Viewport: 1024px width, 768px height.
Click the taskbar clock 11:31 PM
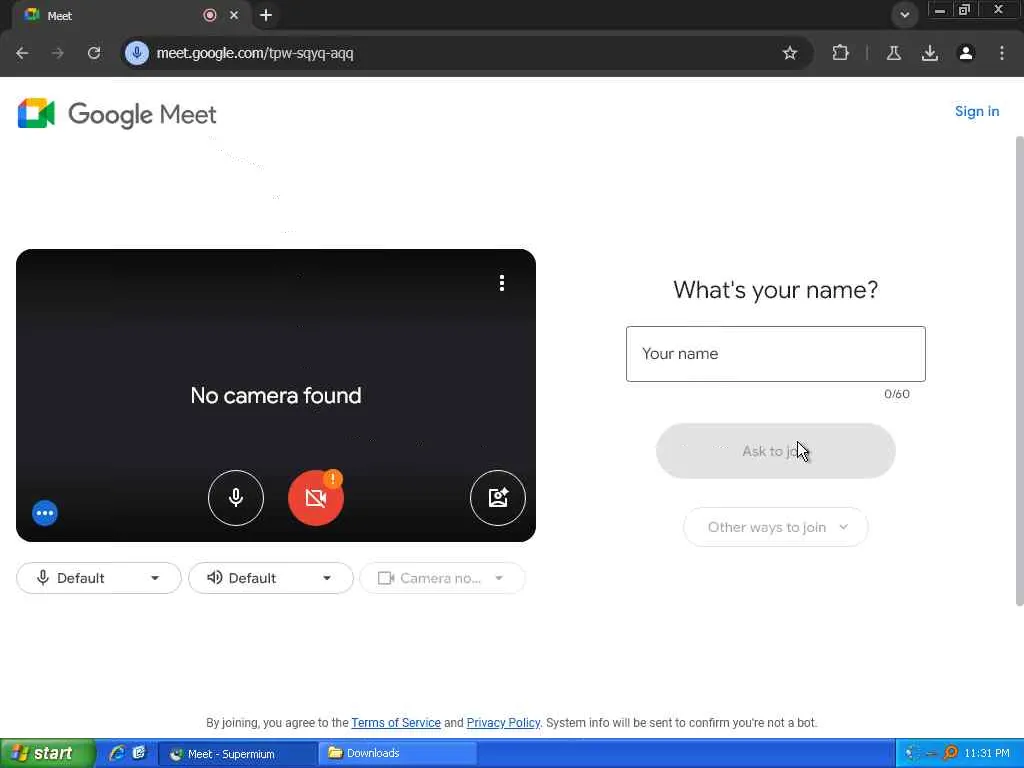[987, 753]
